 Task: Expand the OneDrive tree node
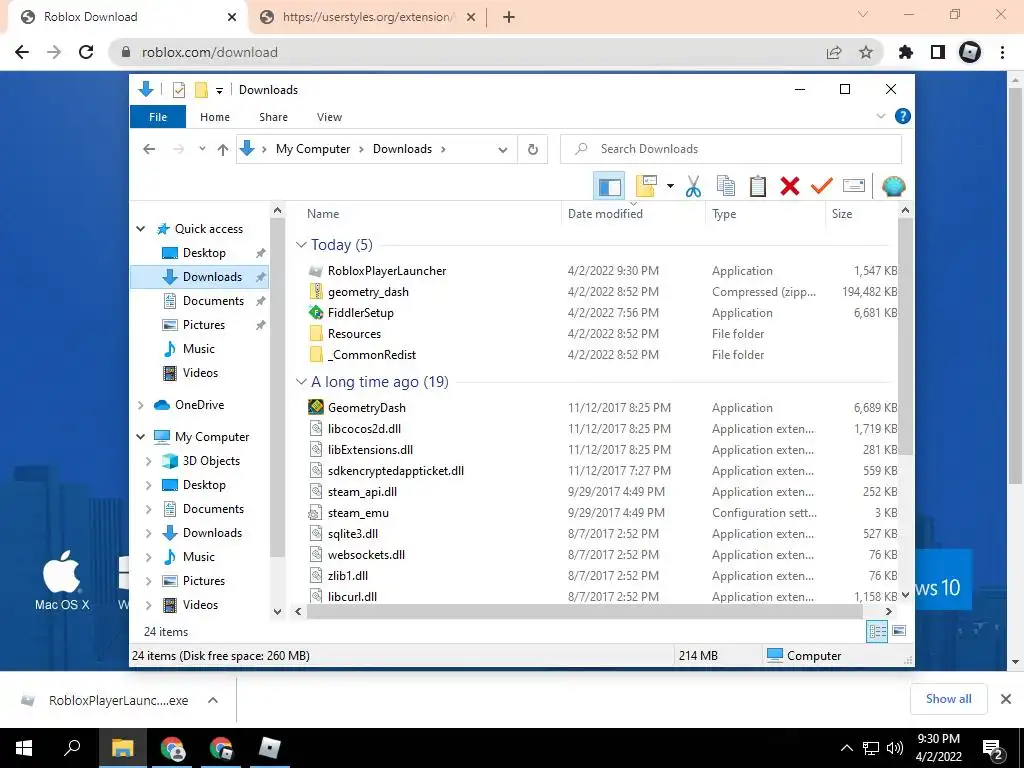[140, 405]
